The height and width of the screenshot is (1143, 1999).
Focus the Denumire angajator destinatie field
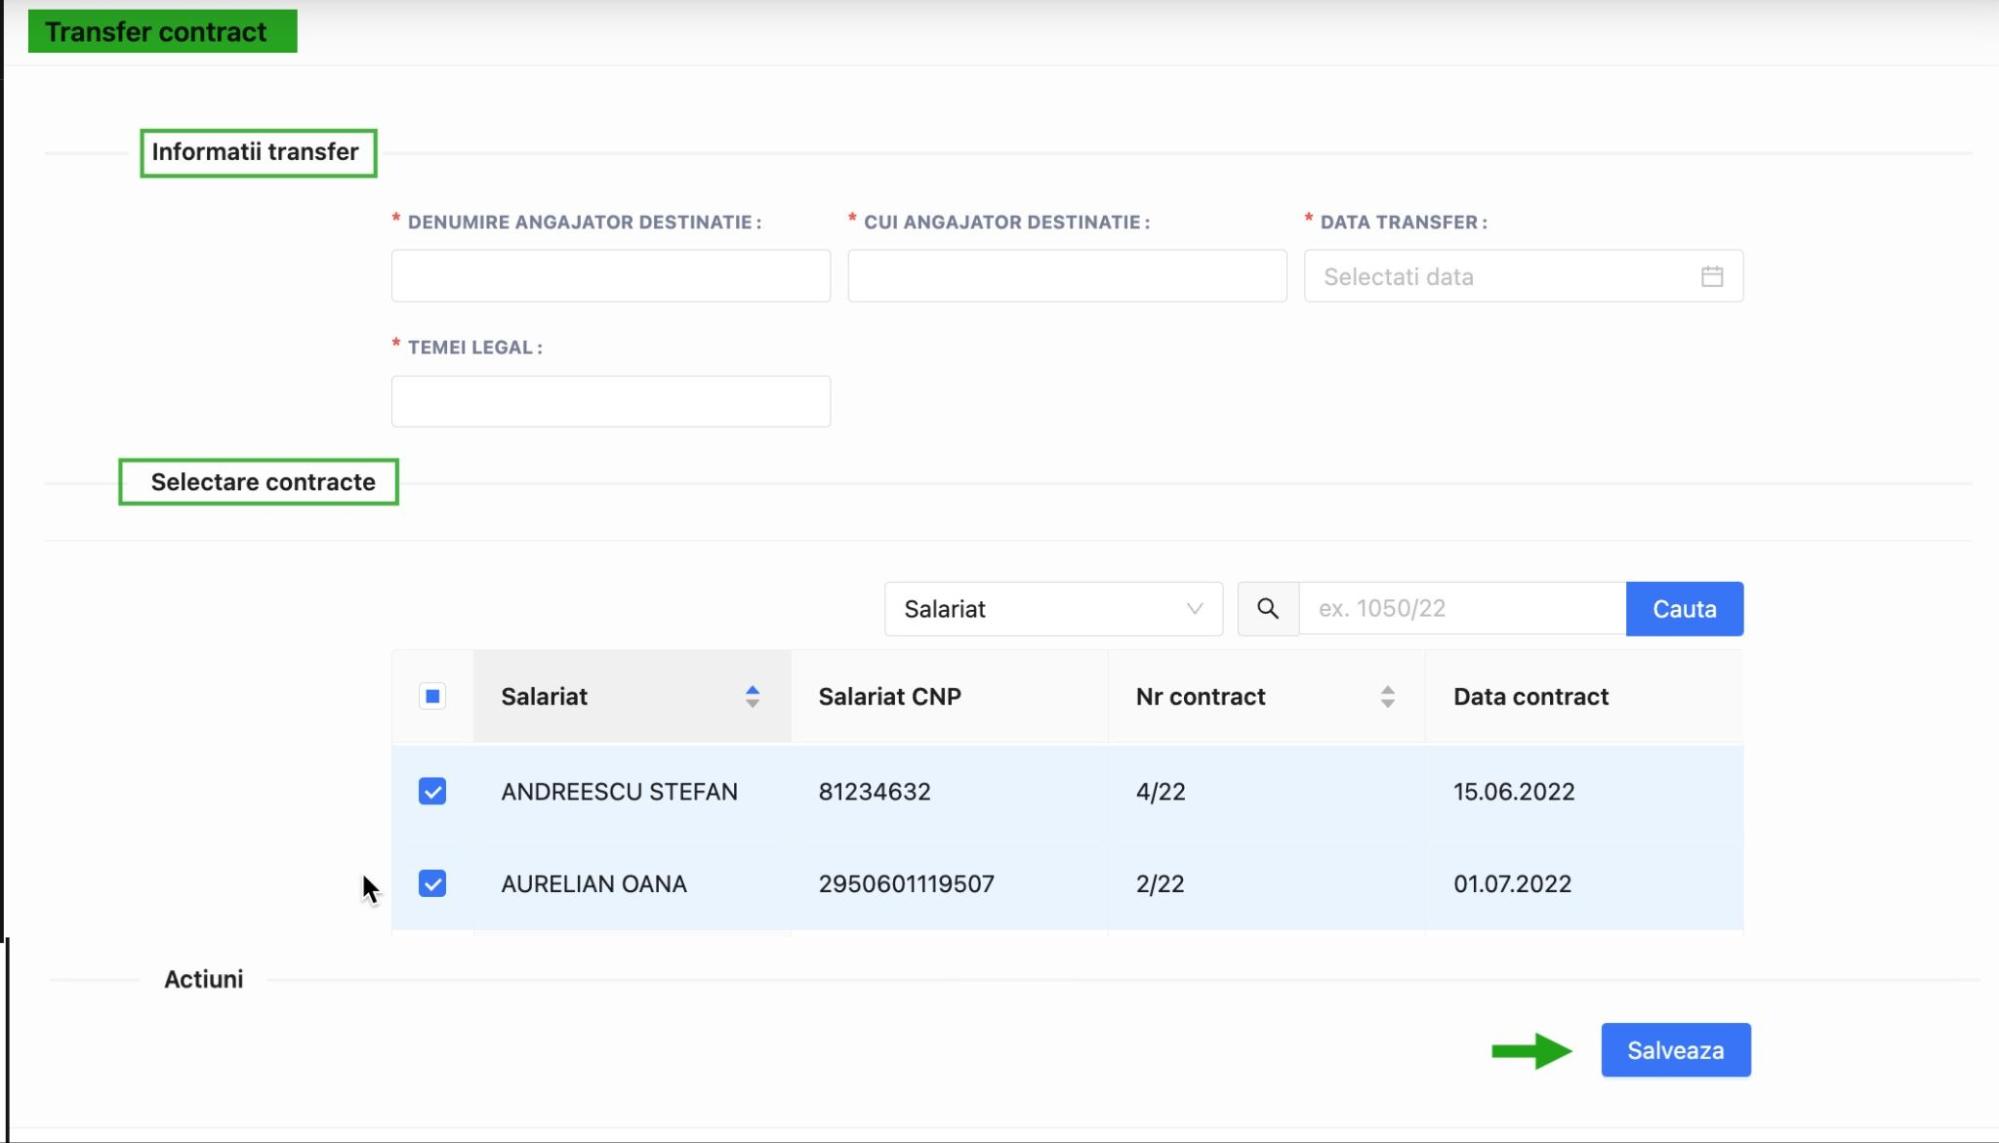(x=610, y=276)
